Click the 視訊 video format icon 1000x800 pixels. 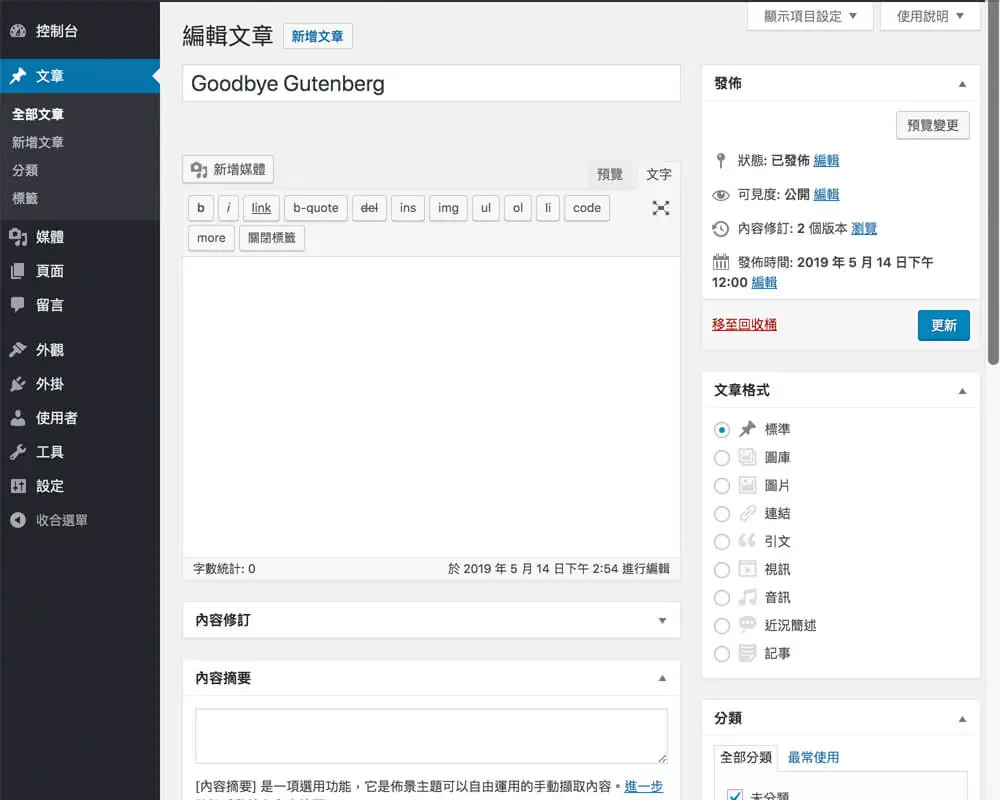pyautogui.click(x=747, y=568)
